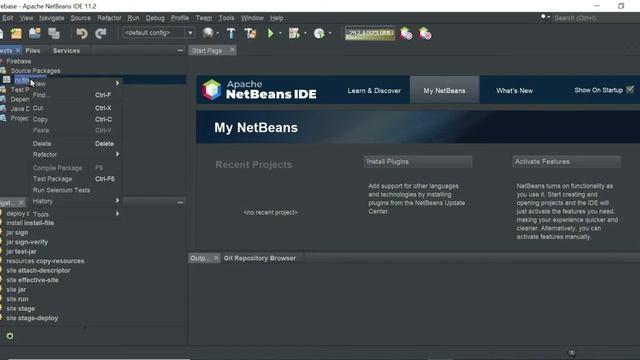Click the last toolbar icon on right
Screen dimensions: 640x360
pos(424,33)
